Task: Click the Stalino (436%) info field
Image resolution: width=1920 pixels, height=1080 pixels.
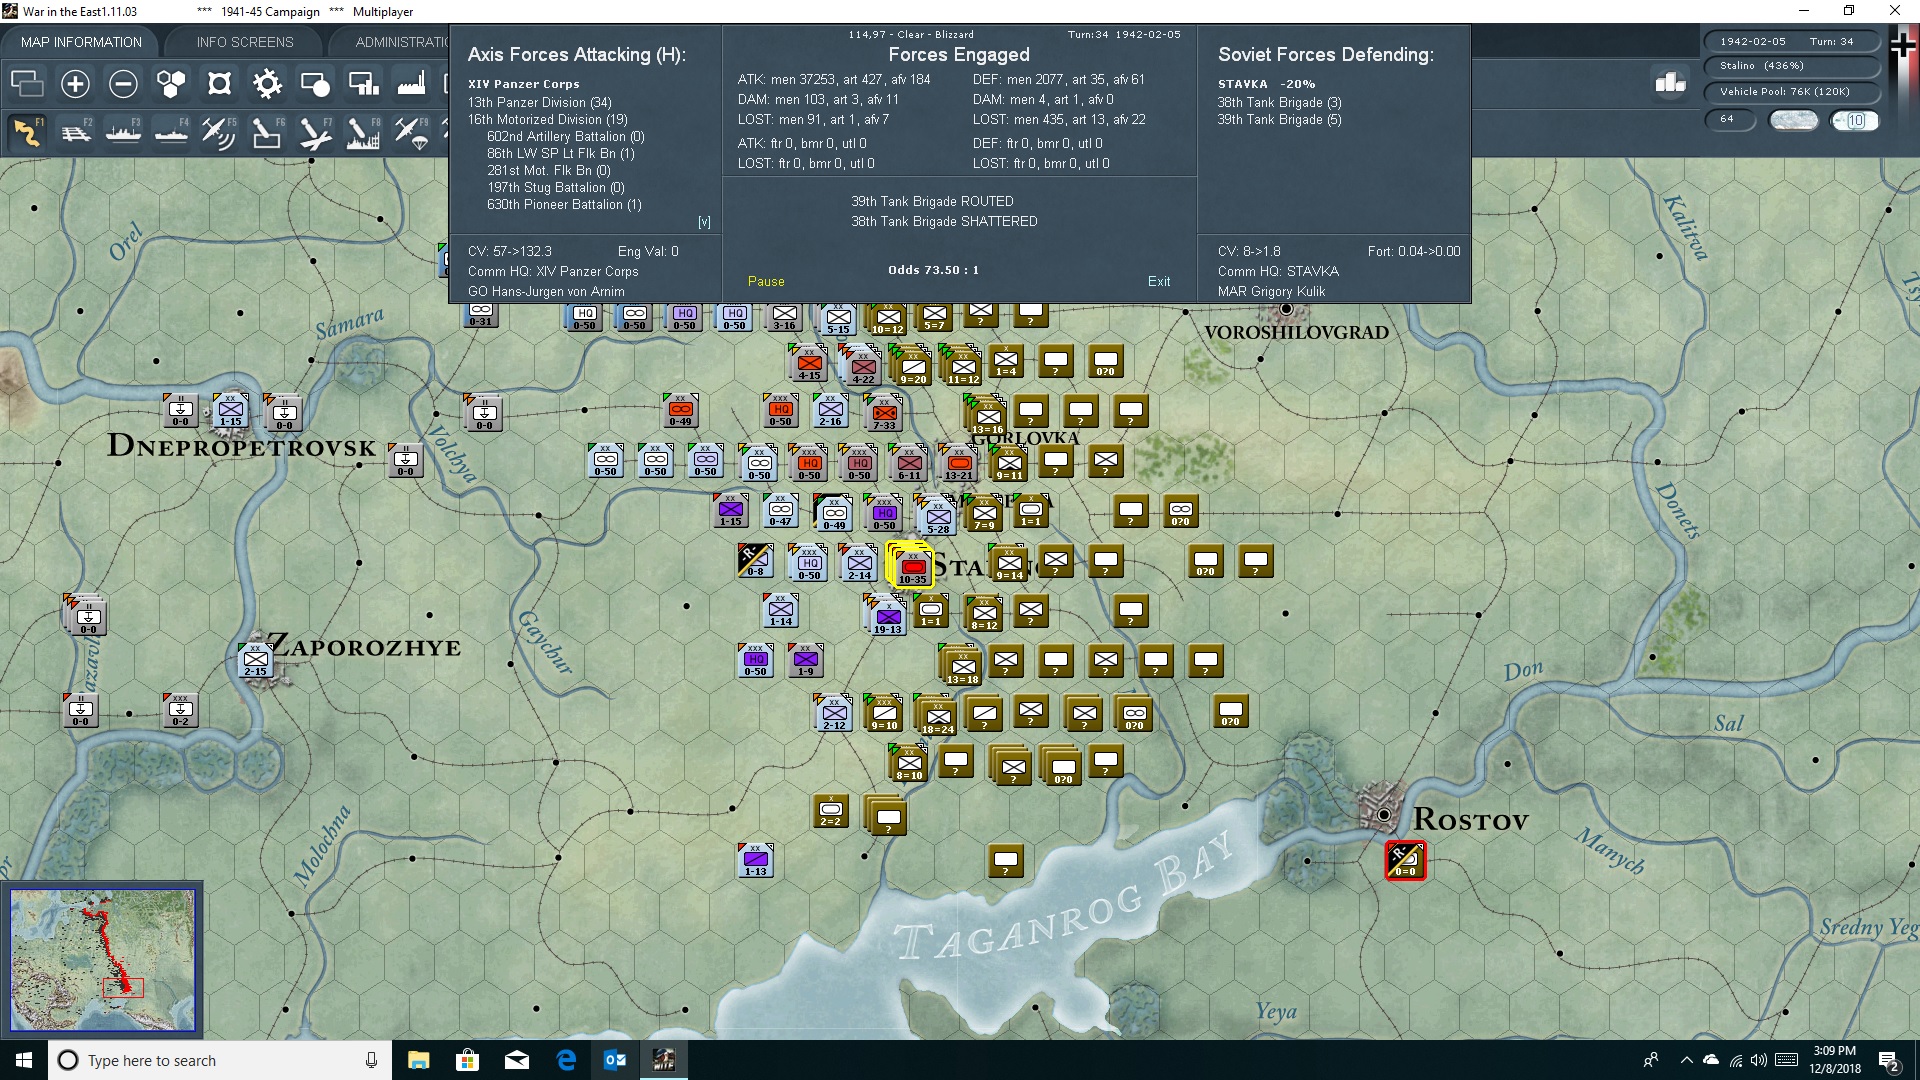Action: [1791, 66]
